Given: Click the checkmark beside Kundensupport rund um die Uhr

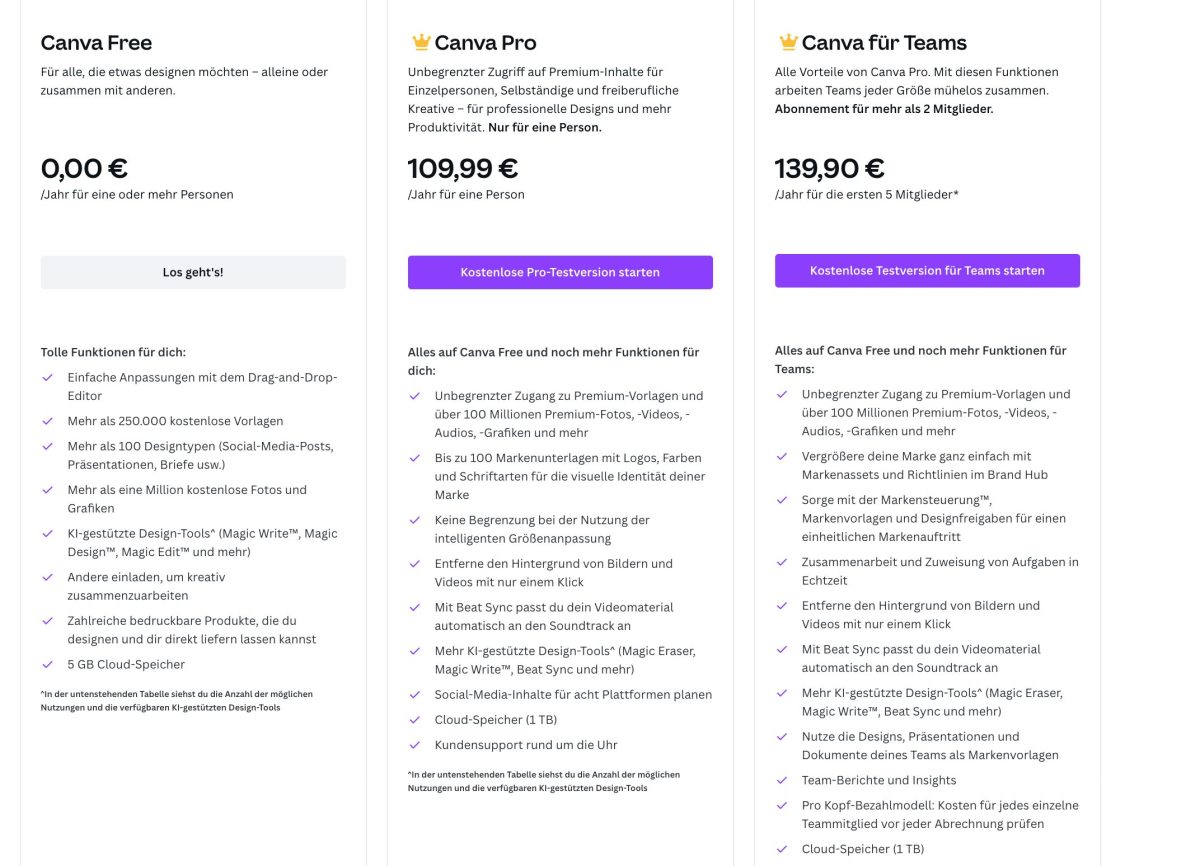Looking at the screenshot, I should pos(414,745).
